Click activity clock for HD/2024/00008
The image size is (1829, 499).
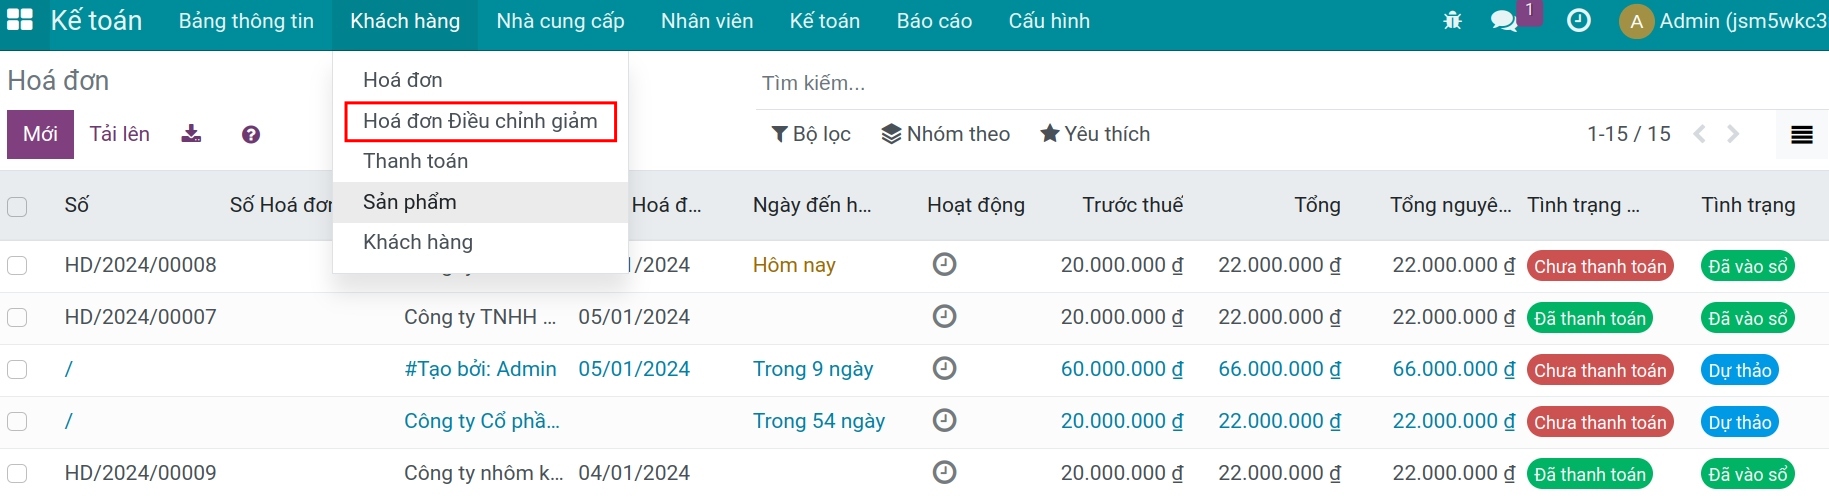(944, 264)
